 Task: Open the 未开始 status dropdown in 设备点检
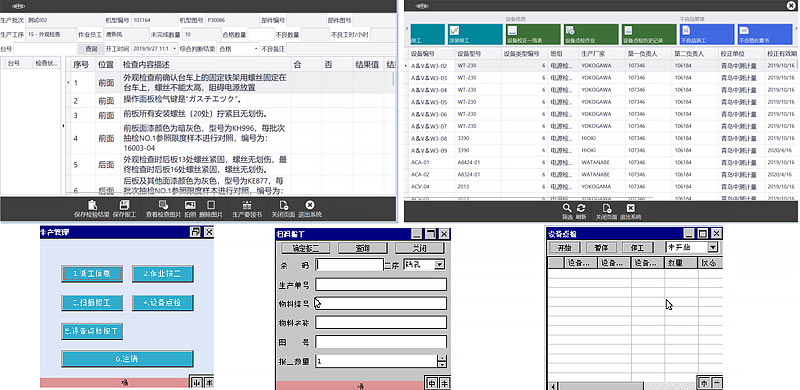(x=712, y=248)
